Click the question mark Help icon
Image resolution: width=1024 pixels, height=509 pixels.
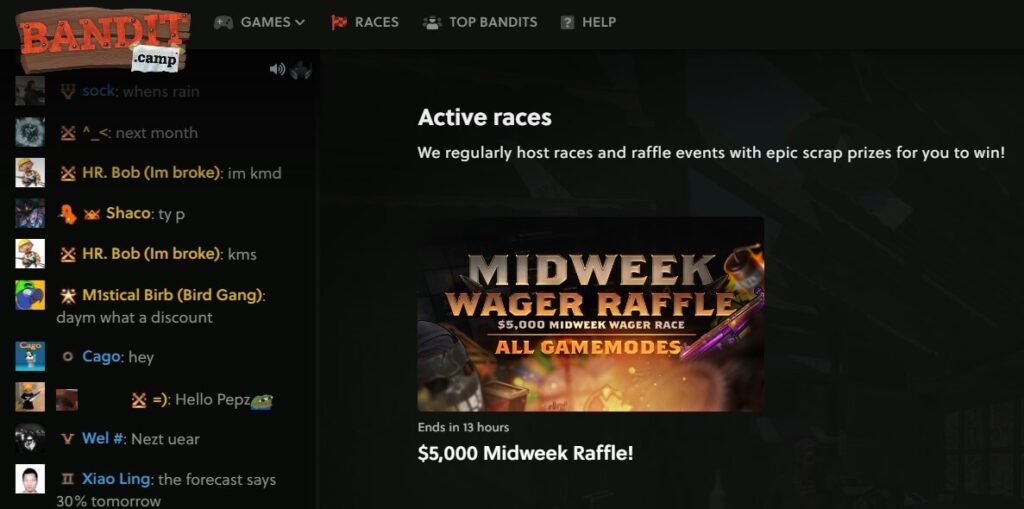click(x=568, y=22)
